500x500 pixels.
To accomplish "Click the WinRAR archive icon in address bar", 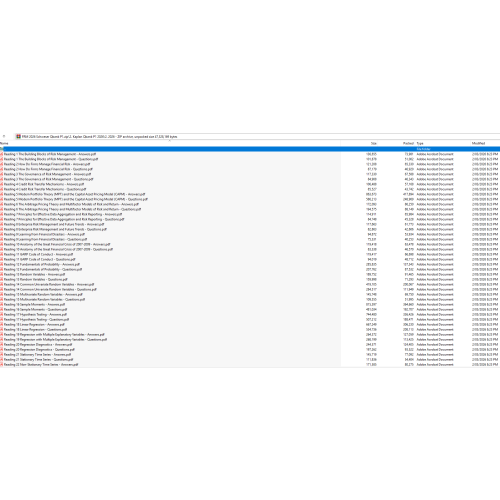I will pyautogui.click(x=19, y=136).
